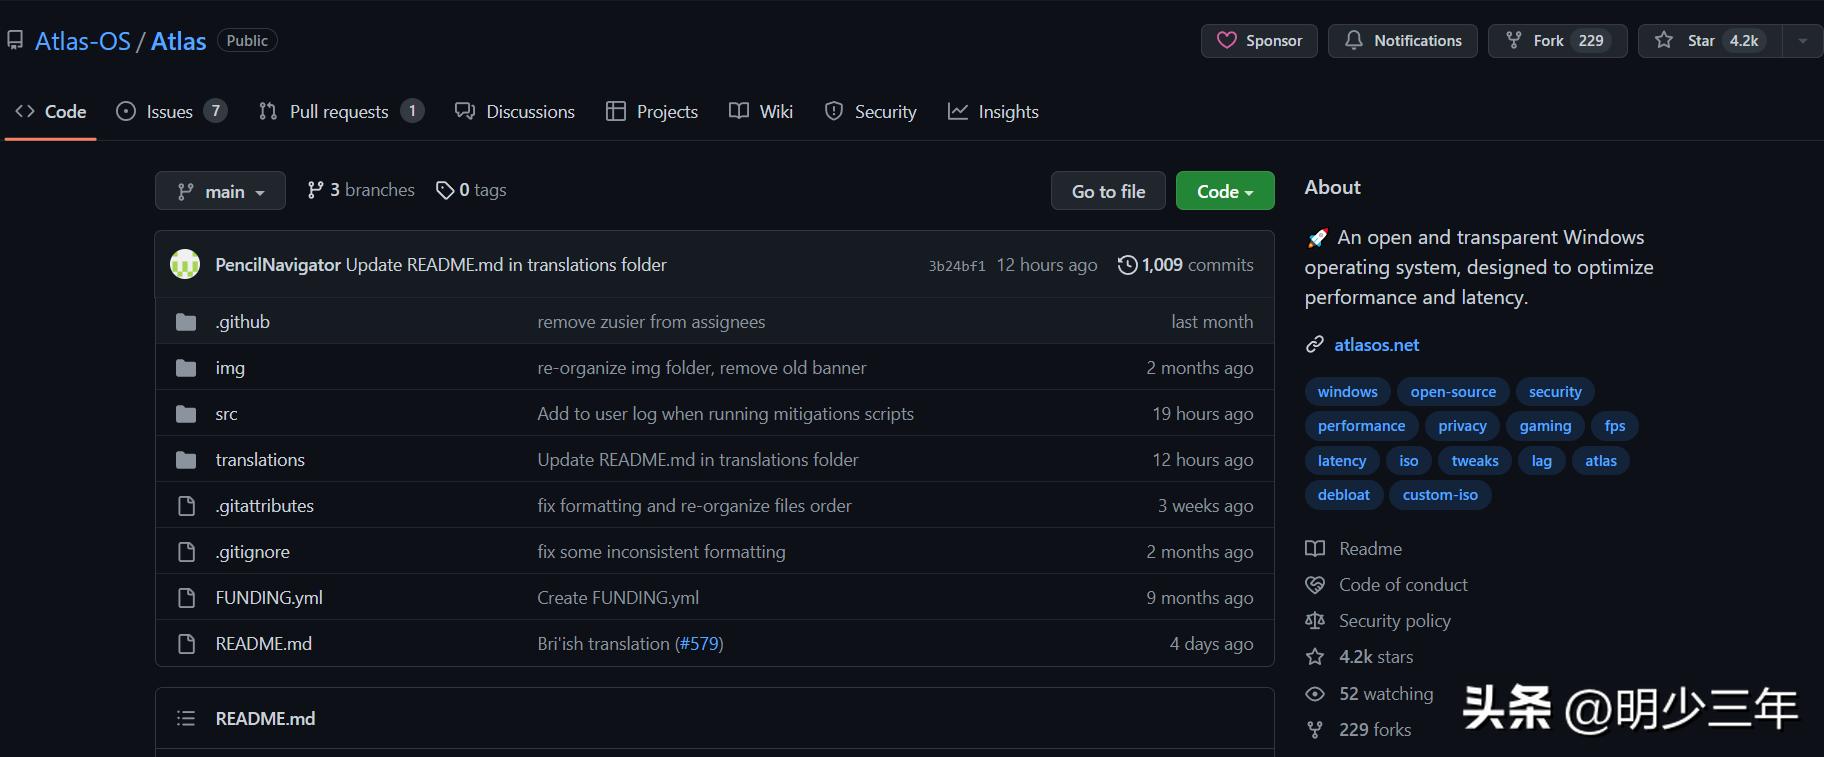Click the branches fork icon

pyautogui.click(x=316, y=190)
